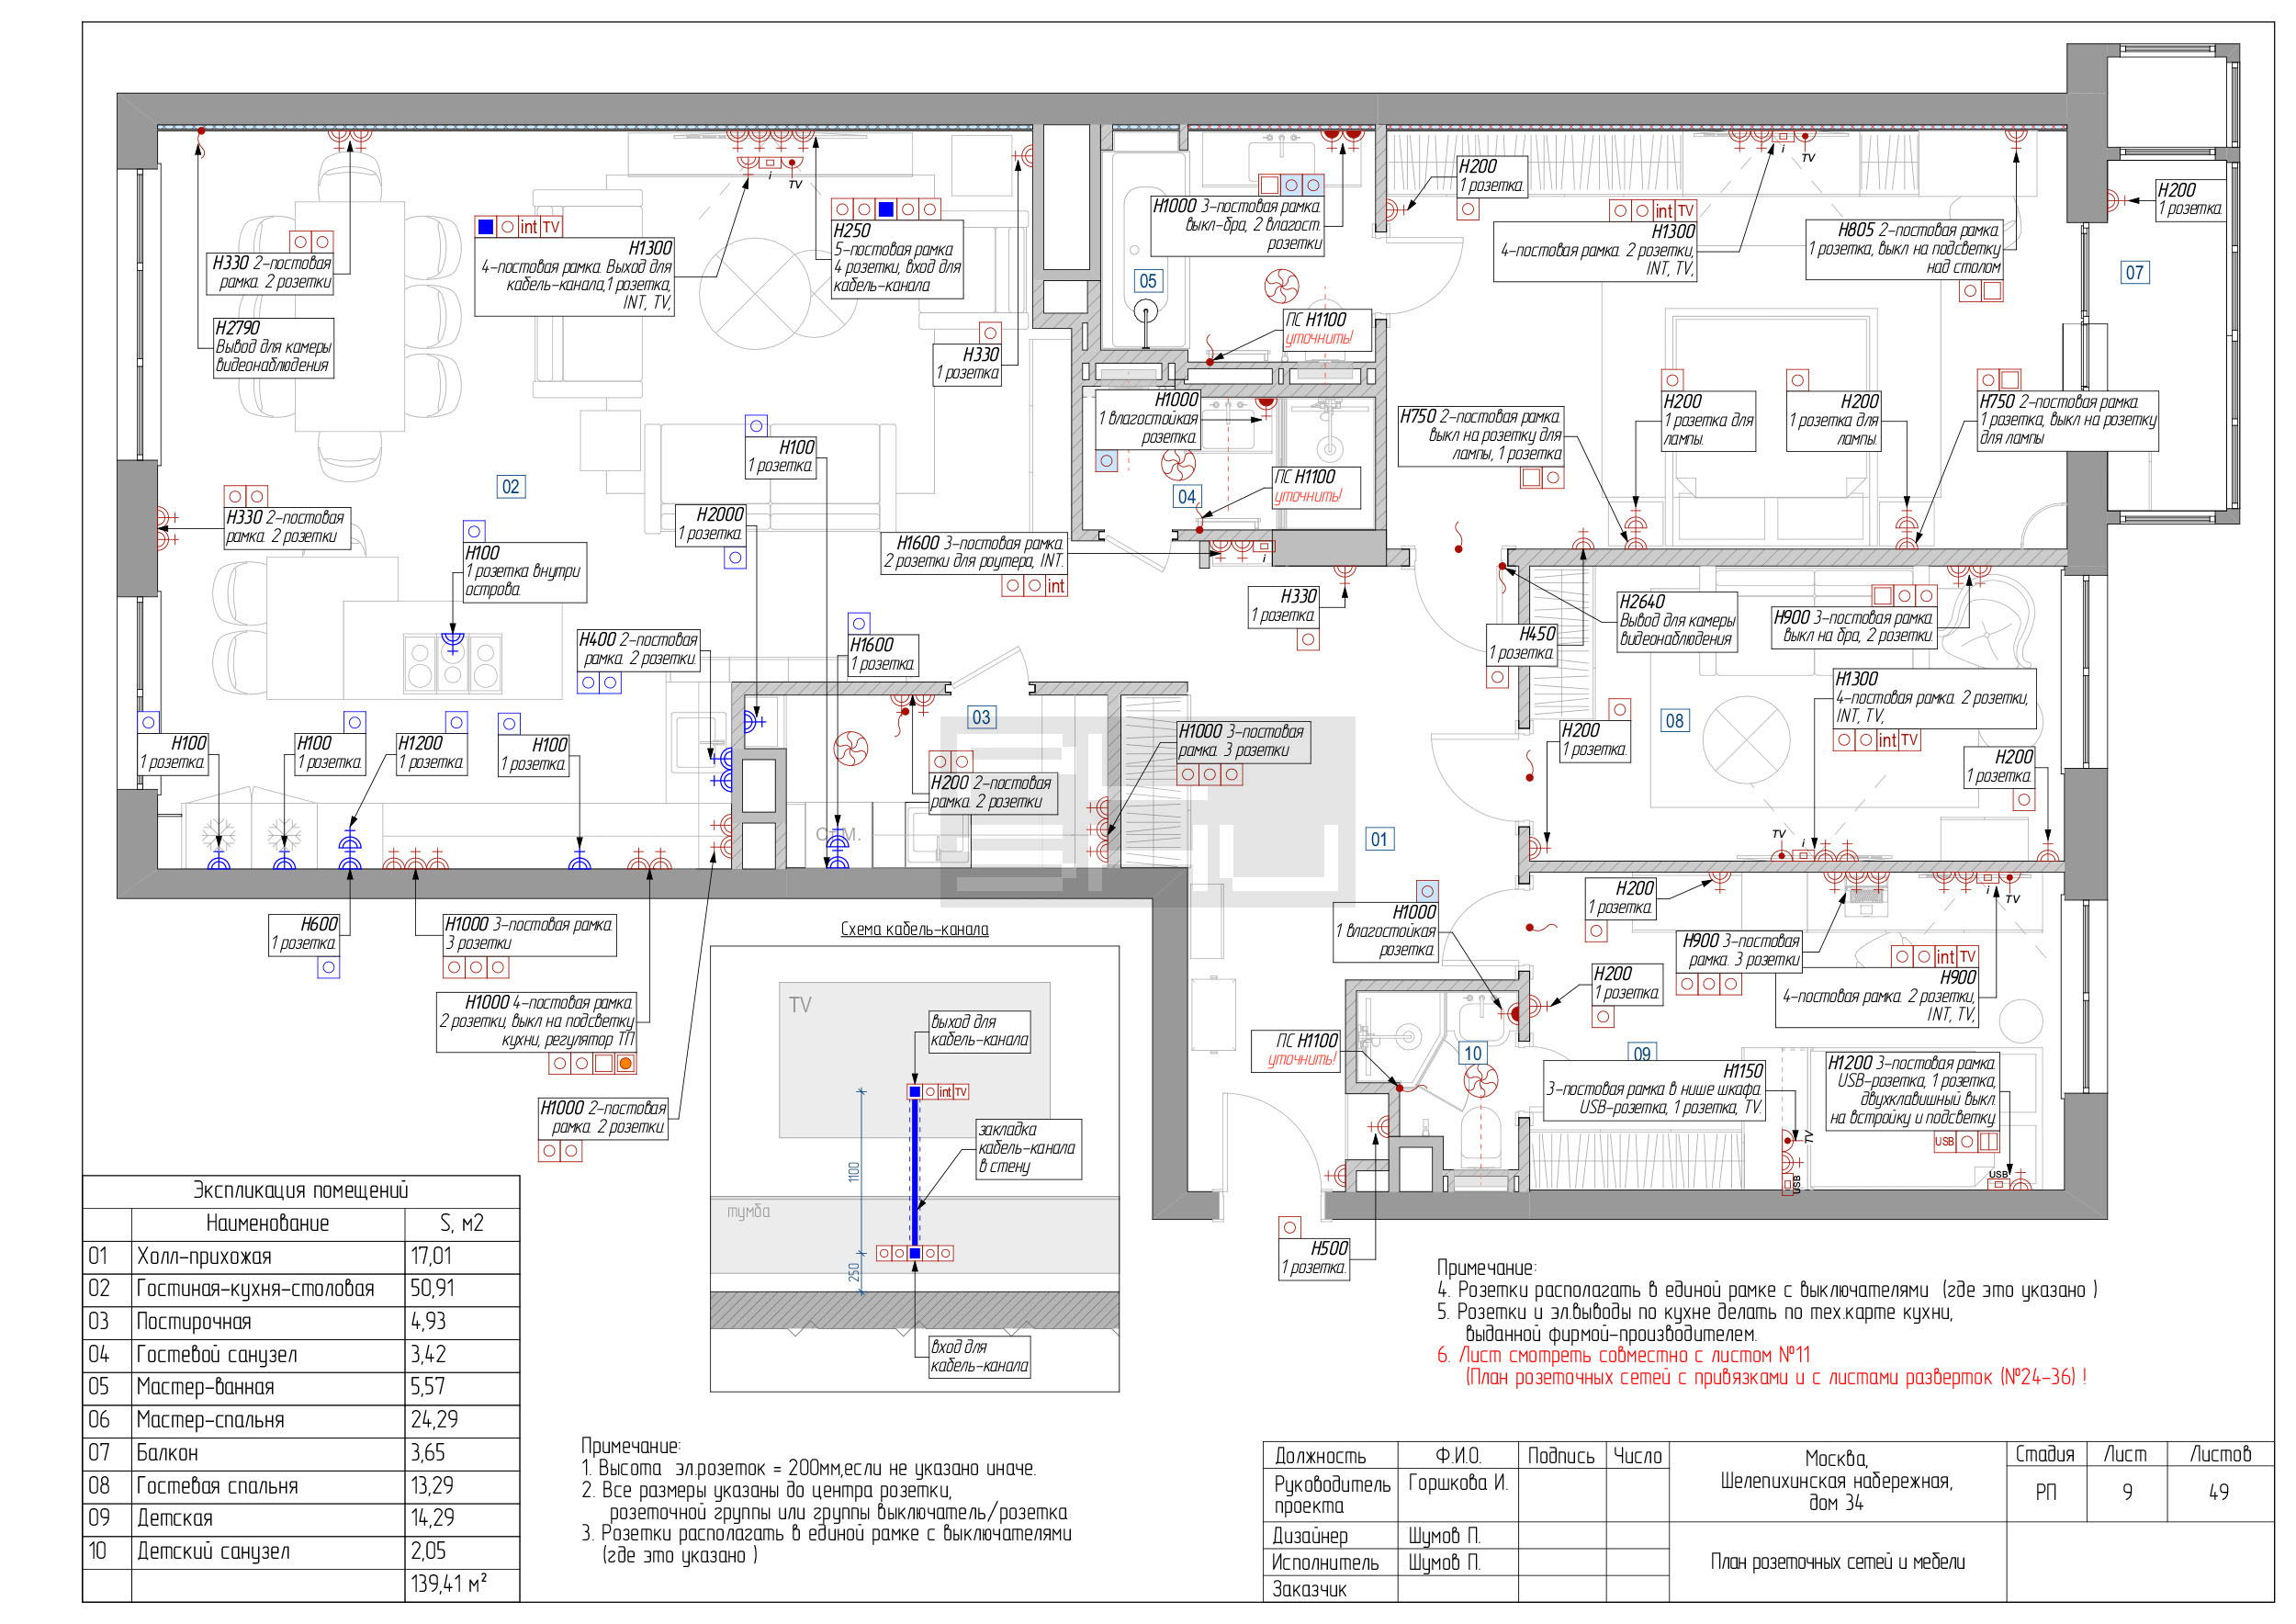Viewport: 2296px width, 1624px height.
Task: Click the exhaust fan symbol in laundry room 03
Action: (x=850, y=748)
